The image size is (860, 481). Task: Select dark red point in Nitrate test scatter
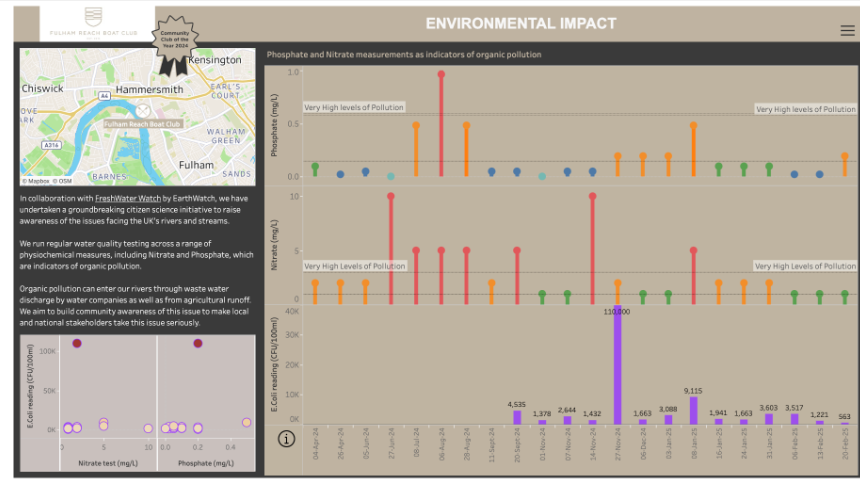(77, 343)
